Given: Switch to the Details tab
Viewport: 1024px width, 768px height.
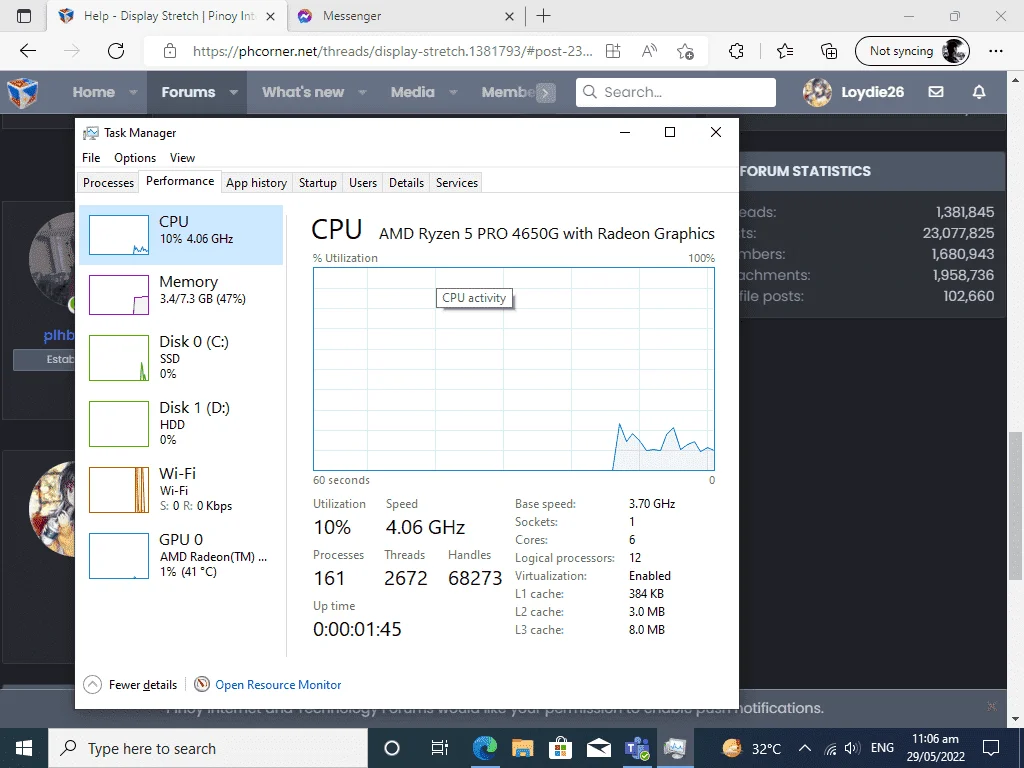Looking at the screenshot, I should tap(406, 183).
